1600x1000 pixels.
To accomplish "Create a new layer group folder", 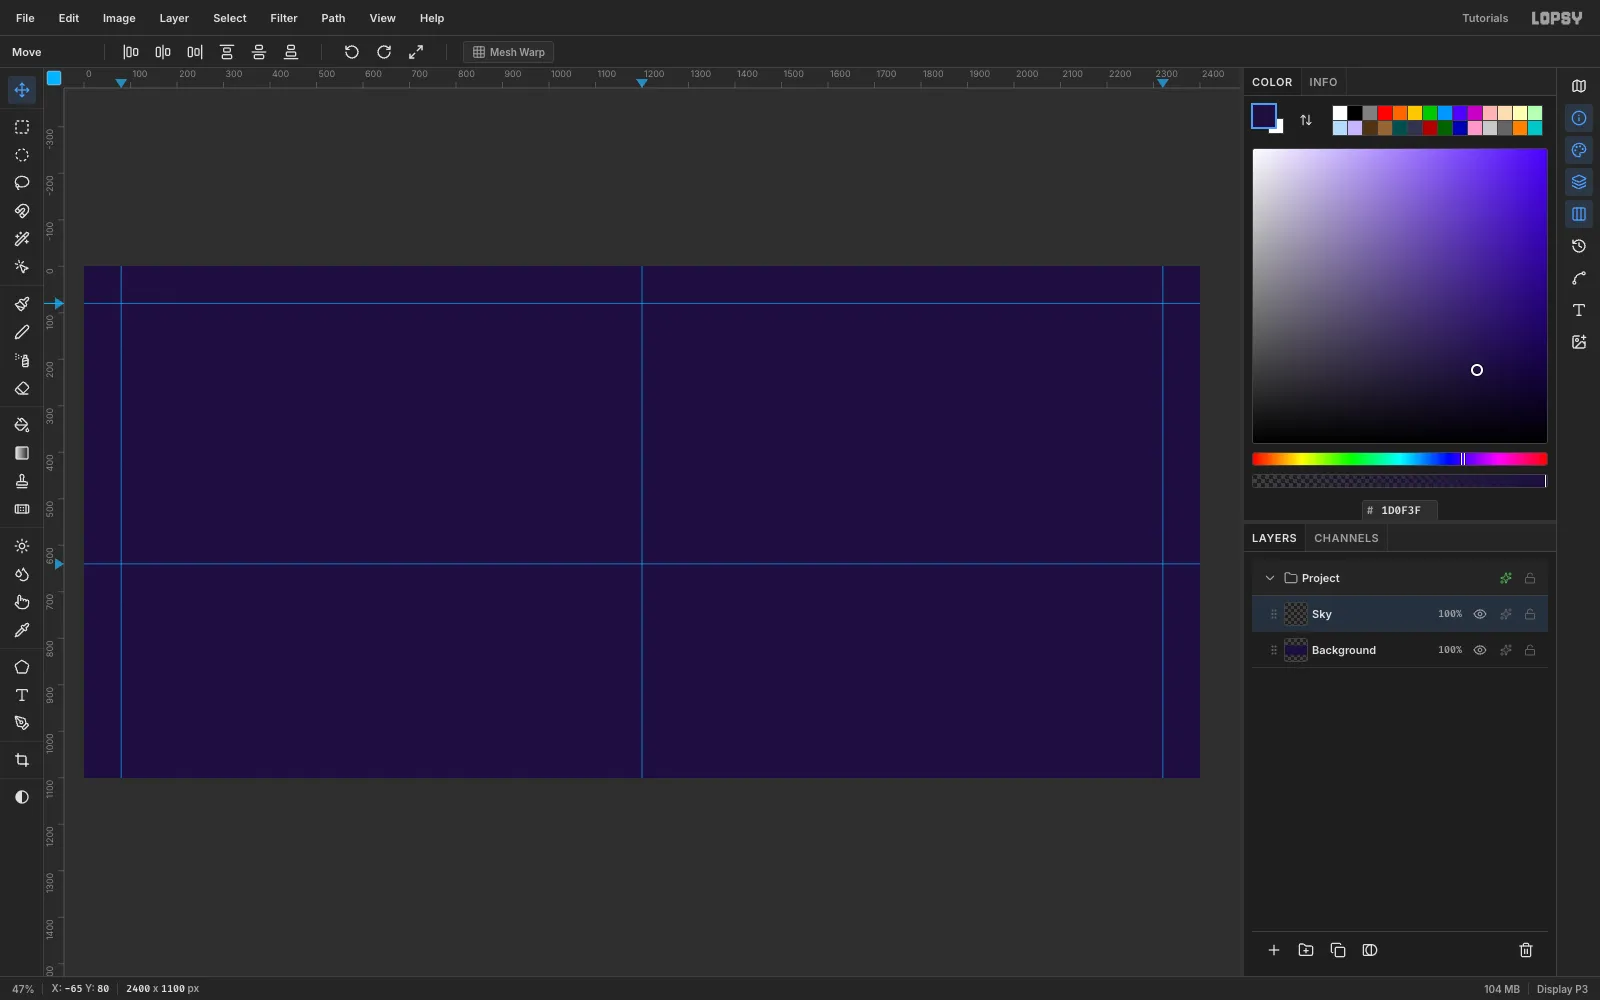I will [x=1306, y=950].
